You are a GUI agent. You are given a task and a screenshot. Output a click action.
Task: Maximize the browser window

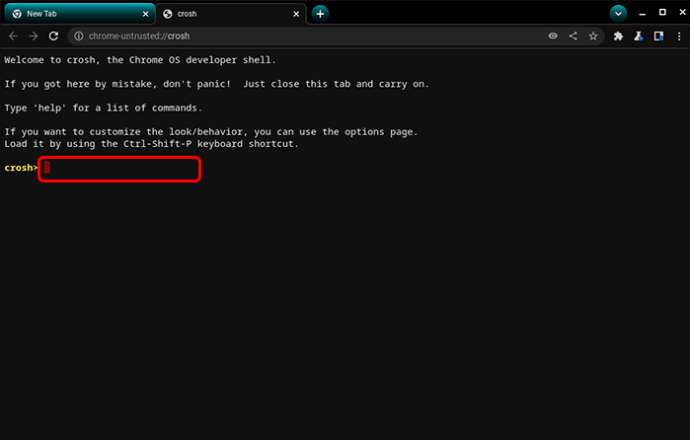click(x=662, y=12)
